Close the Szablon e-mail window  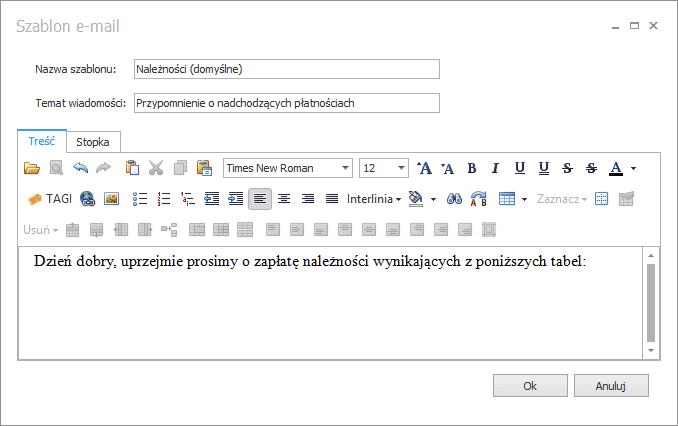tap(654, 26)
